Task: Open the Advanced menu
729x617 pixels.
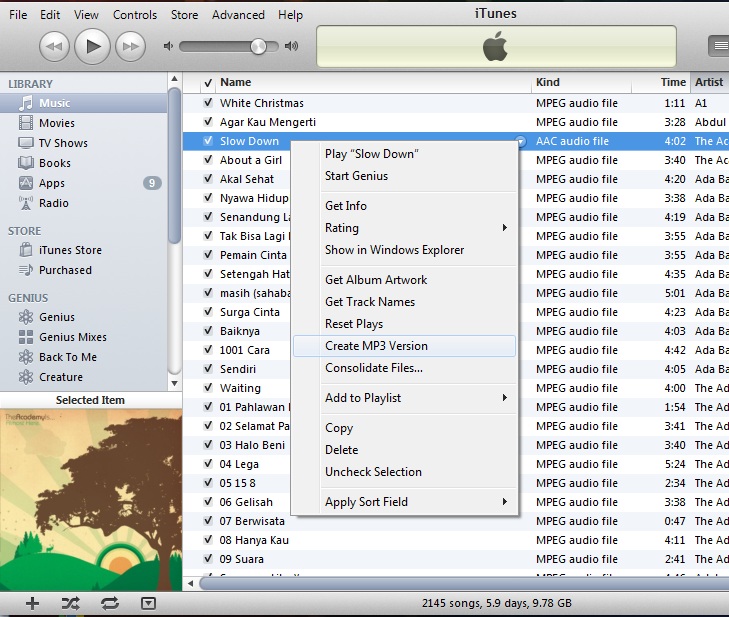Action: pos(238,15)
